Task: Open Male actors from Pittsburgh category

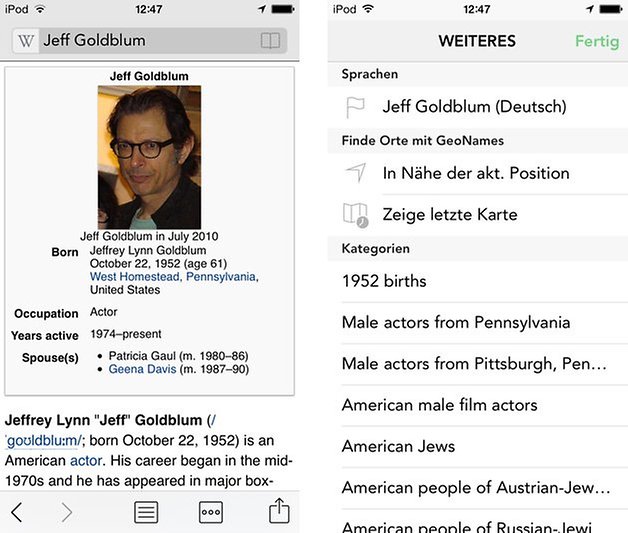Action: (x=478, y=364)
